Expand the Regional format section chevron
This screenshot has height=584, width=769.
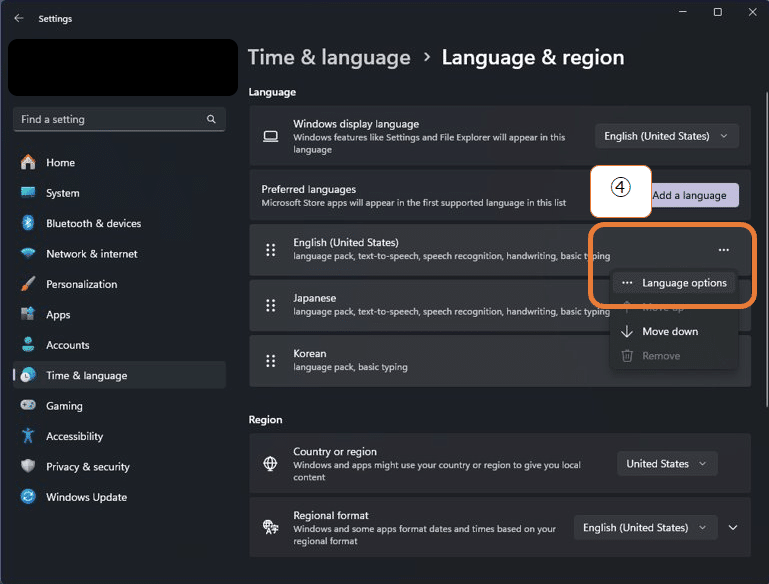(x=733, y=528)
